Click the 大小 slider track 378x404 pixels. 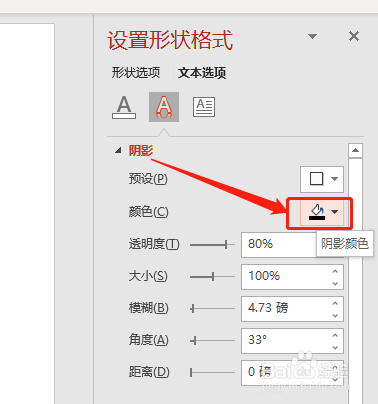click(x=212, y=276)
